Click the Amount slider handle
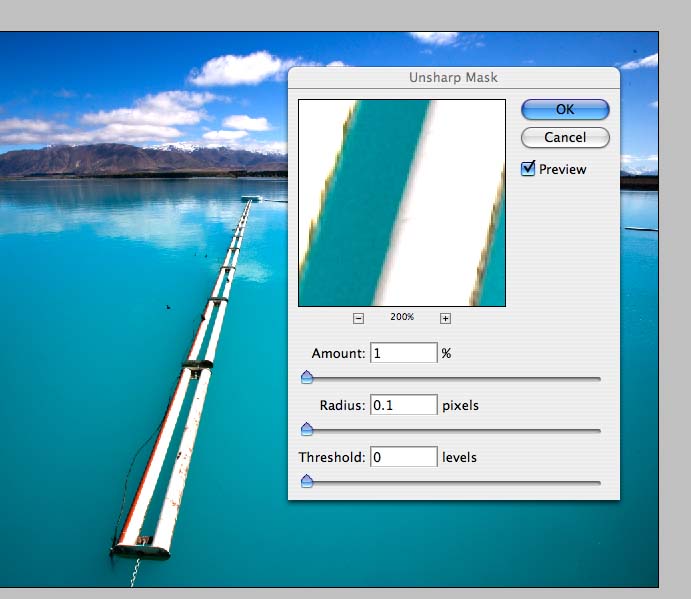This screenshot has height=599, width=691. pyautogui.click(x=307, y=377)
